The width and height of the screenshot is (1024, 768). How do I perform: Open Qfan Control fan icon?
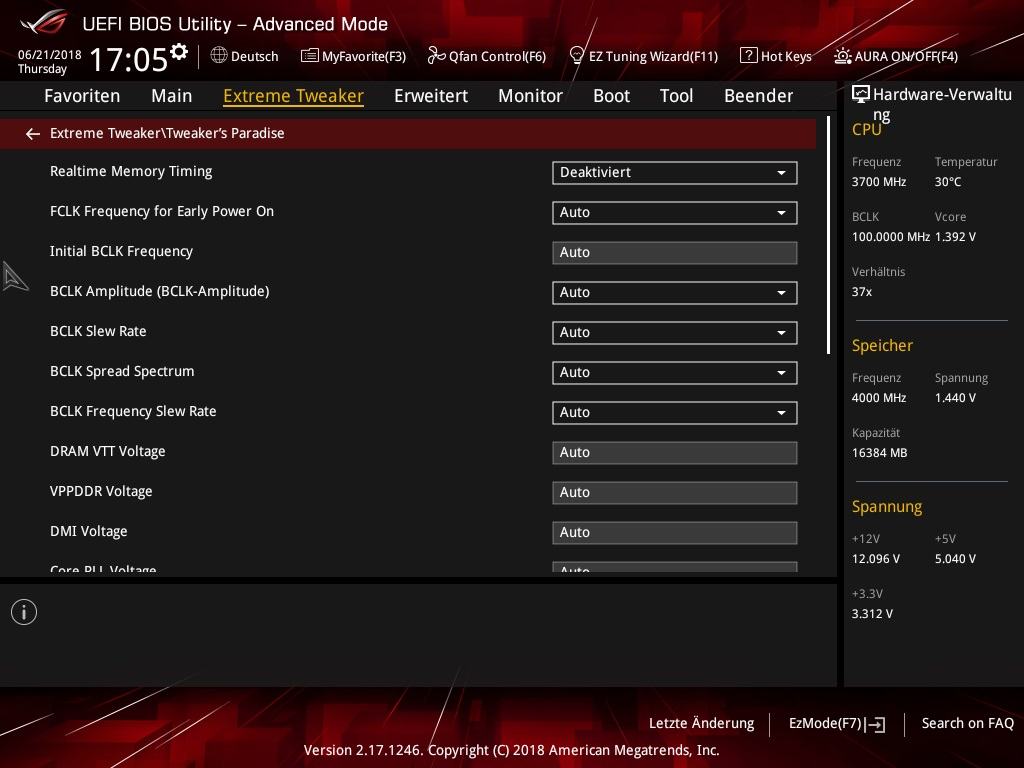coord(436,56)
